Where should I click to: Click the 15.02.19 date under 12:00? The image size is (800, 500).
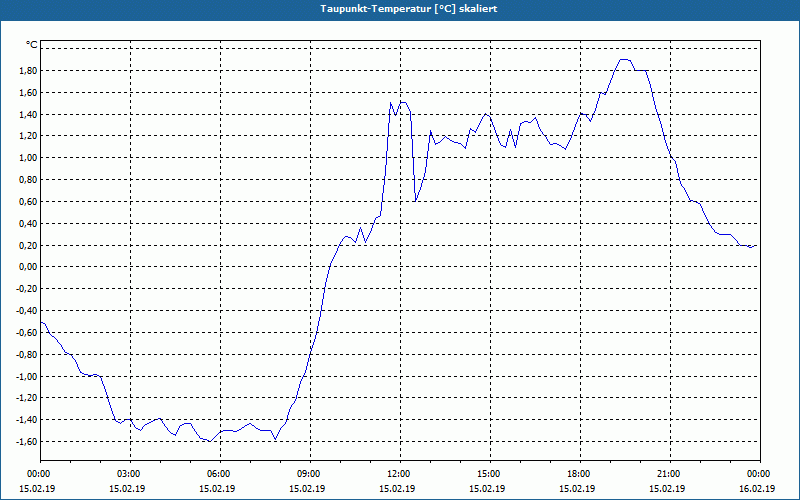tap(397, 488)
